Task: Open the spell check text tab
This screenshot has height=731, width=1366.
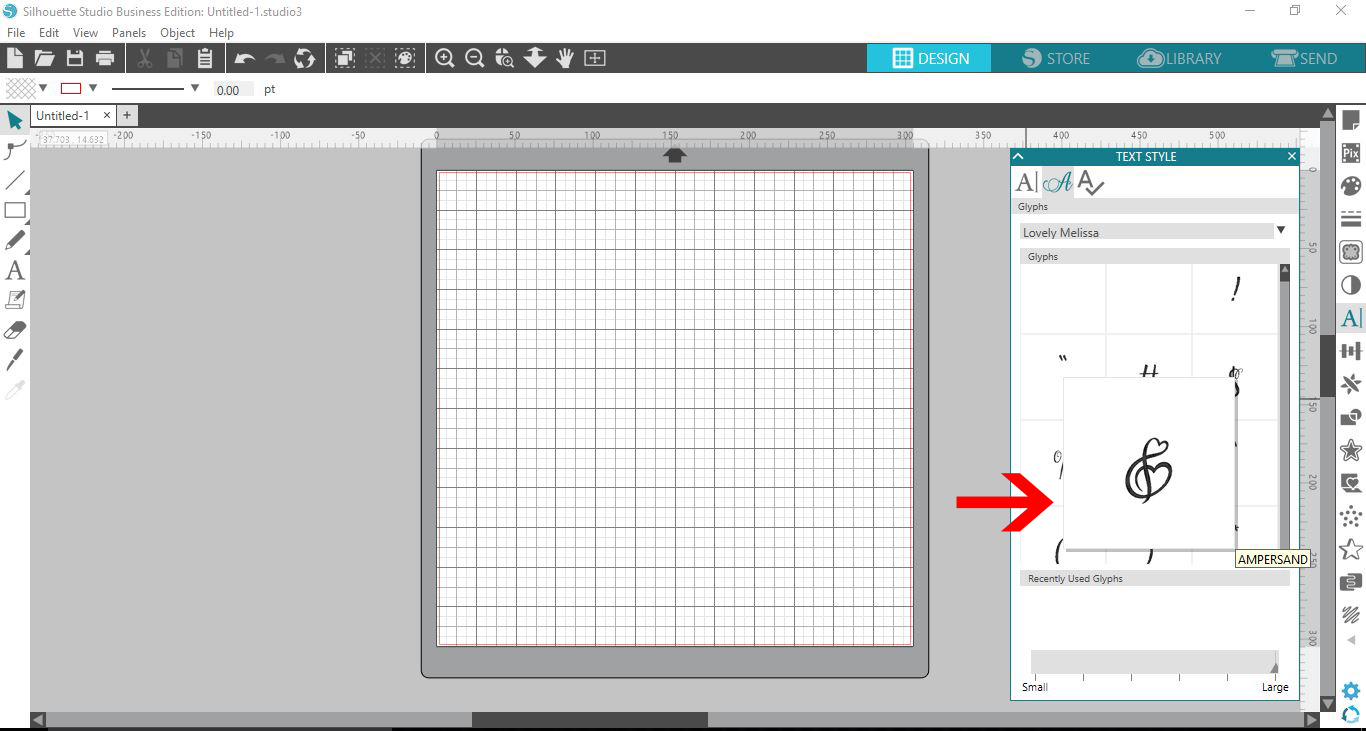Action: click(x=1091, y=183)
